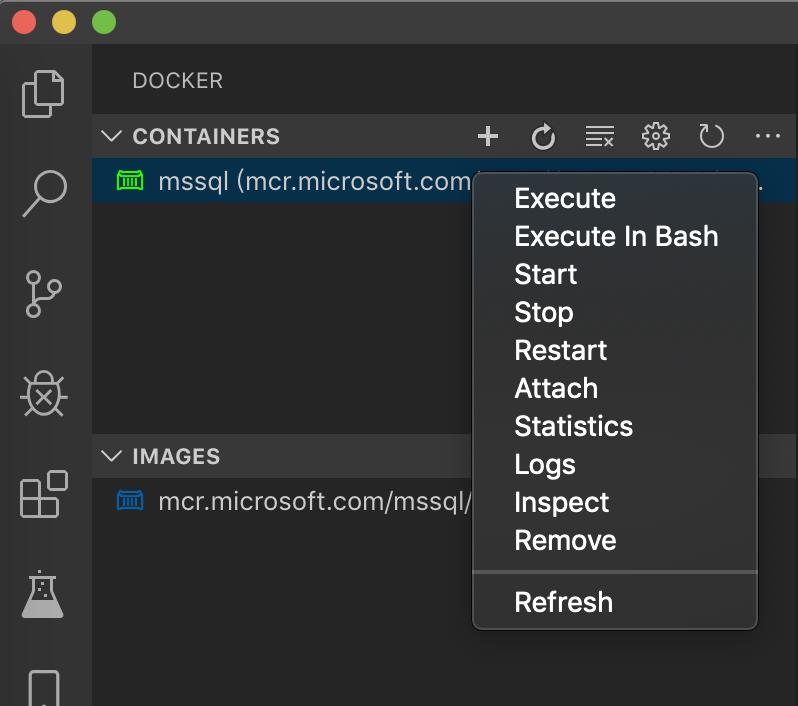Click the clear list icon in Containers toolbar
Screen dimensions: 798x706
coord(600,136)
